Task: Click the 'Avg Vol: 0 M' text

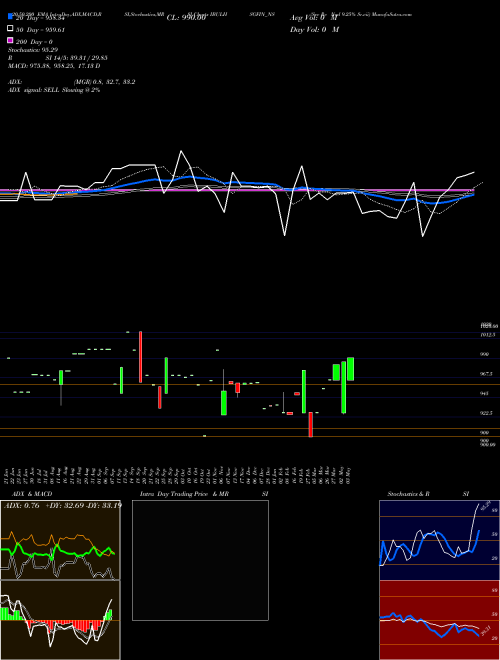Action: [x=314, y=18]
